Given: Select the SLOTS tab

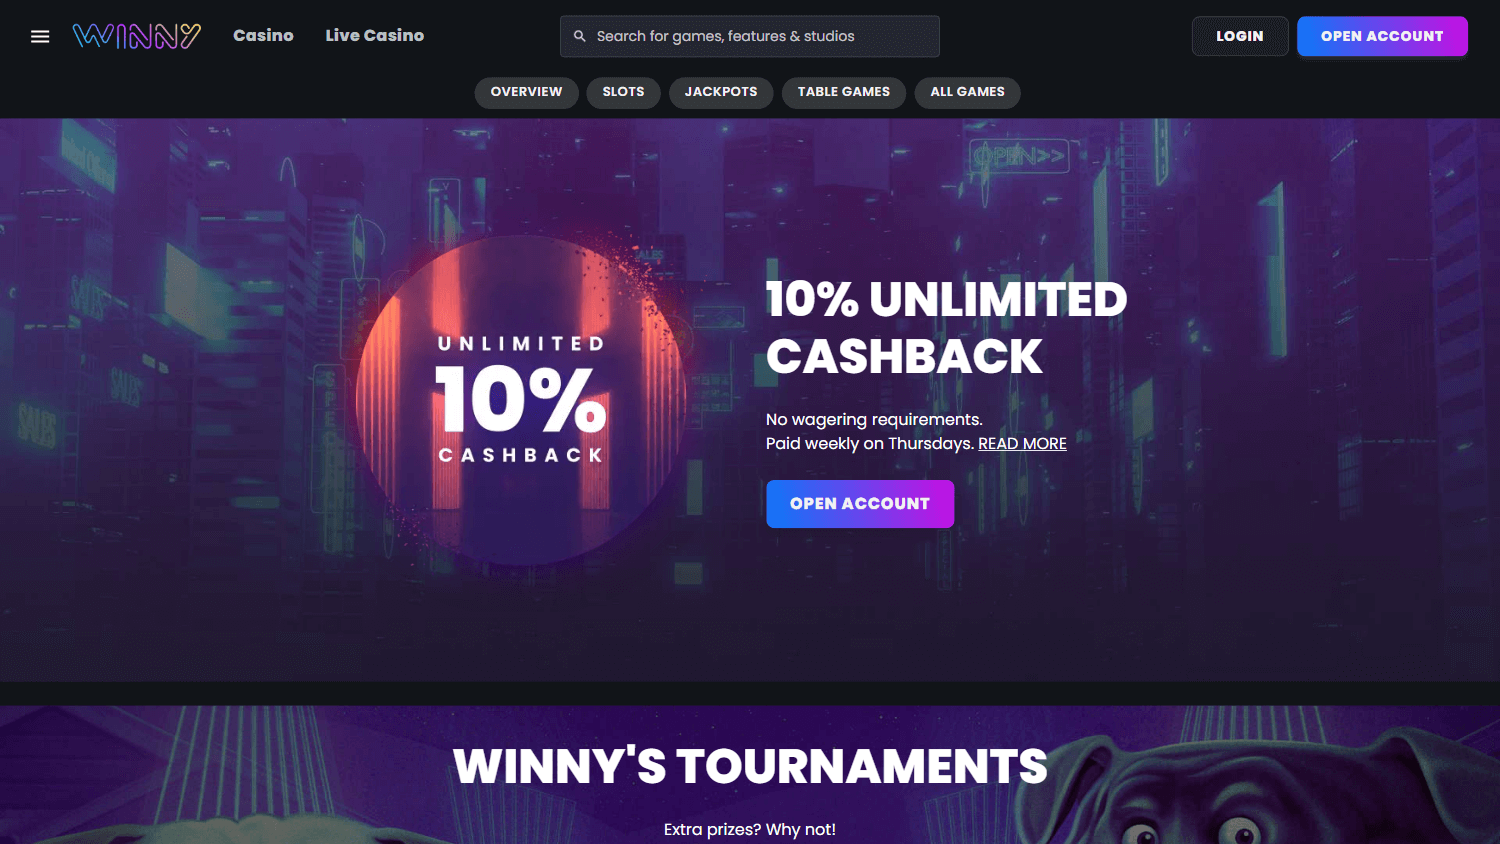Looking at the screenshot, I should [x=623, y=92].
